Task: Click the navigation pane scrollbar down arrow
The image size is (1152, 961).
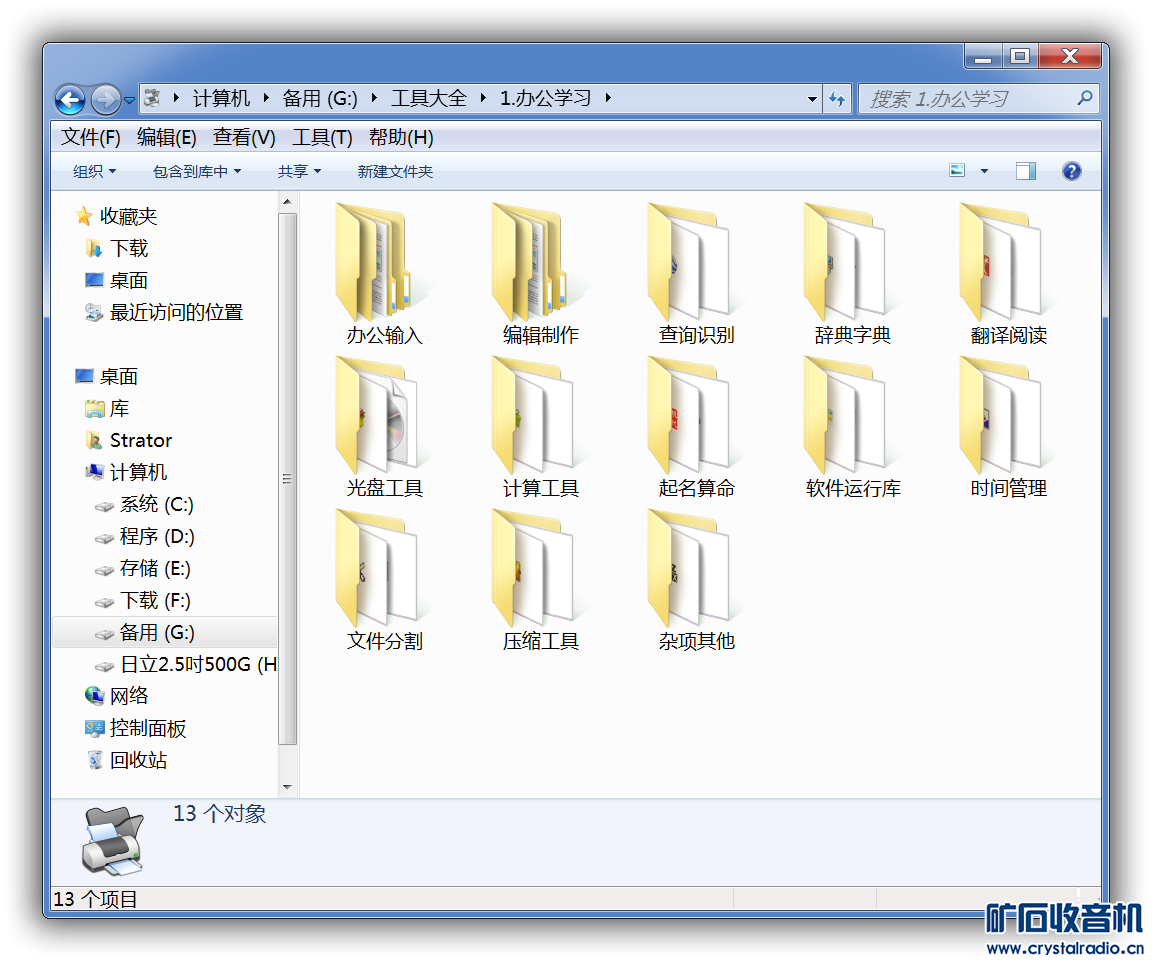Action: (287, 787)
